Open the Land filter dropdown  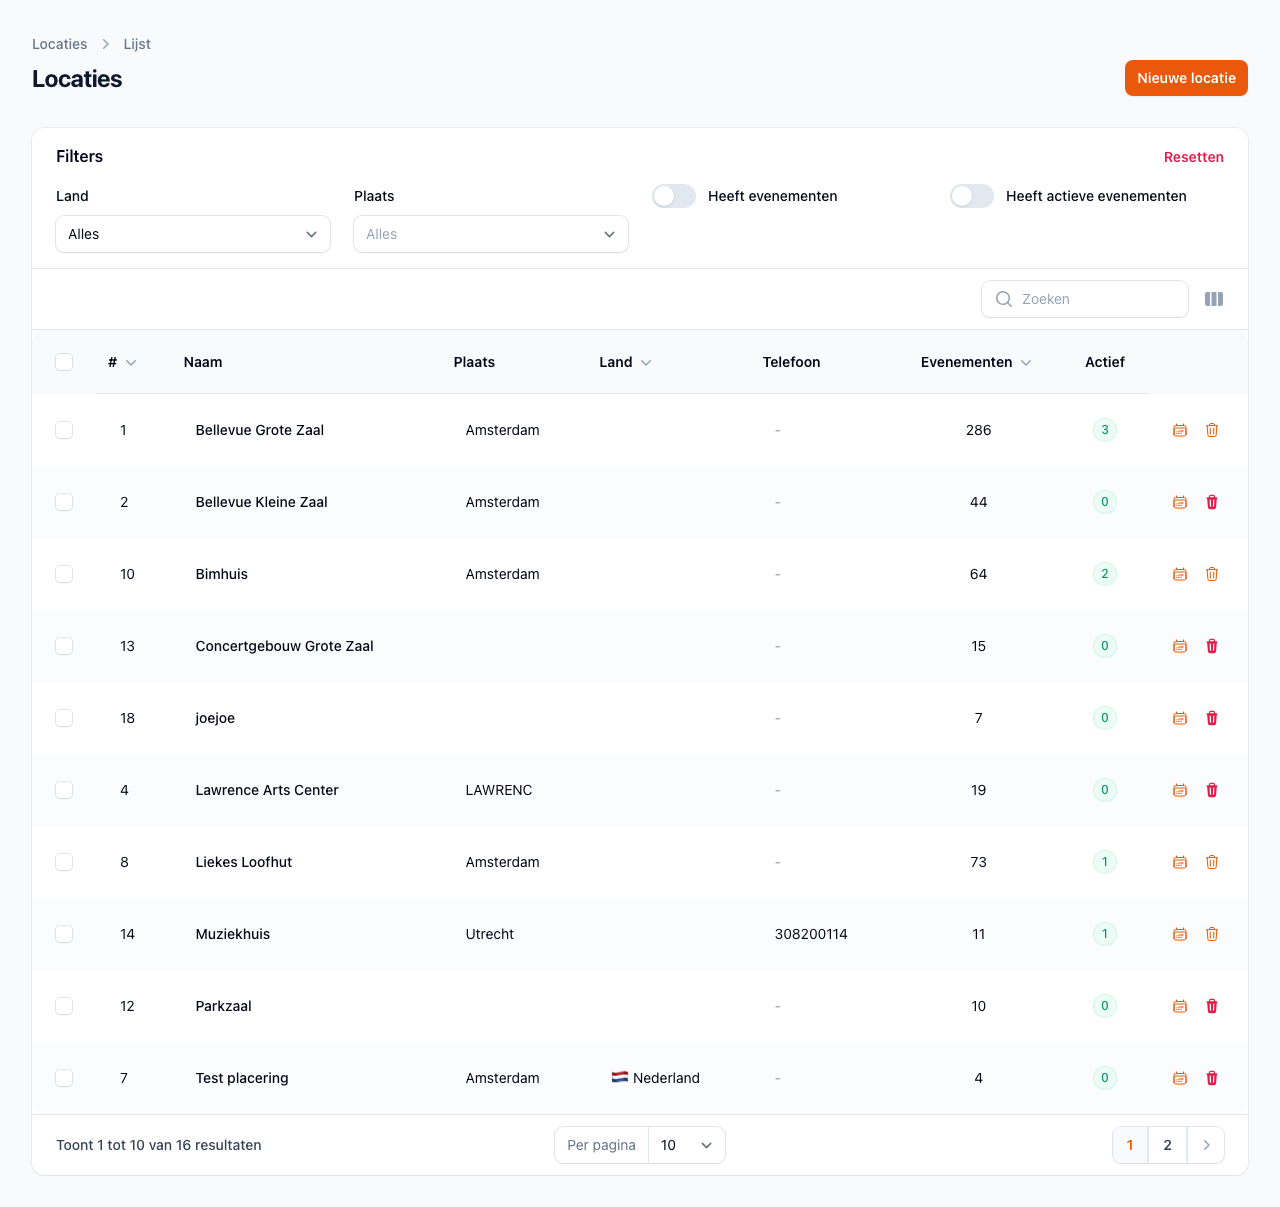pos(193,234)
